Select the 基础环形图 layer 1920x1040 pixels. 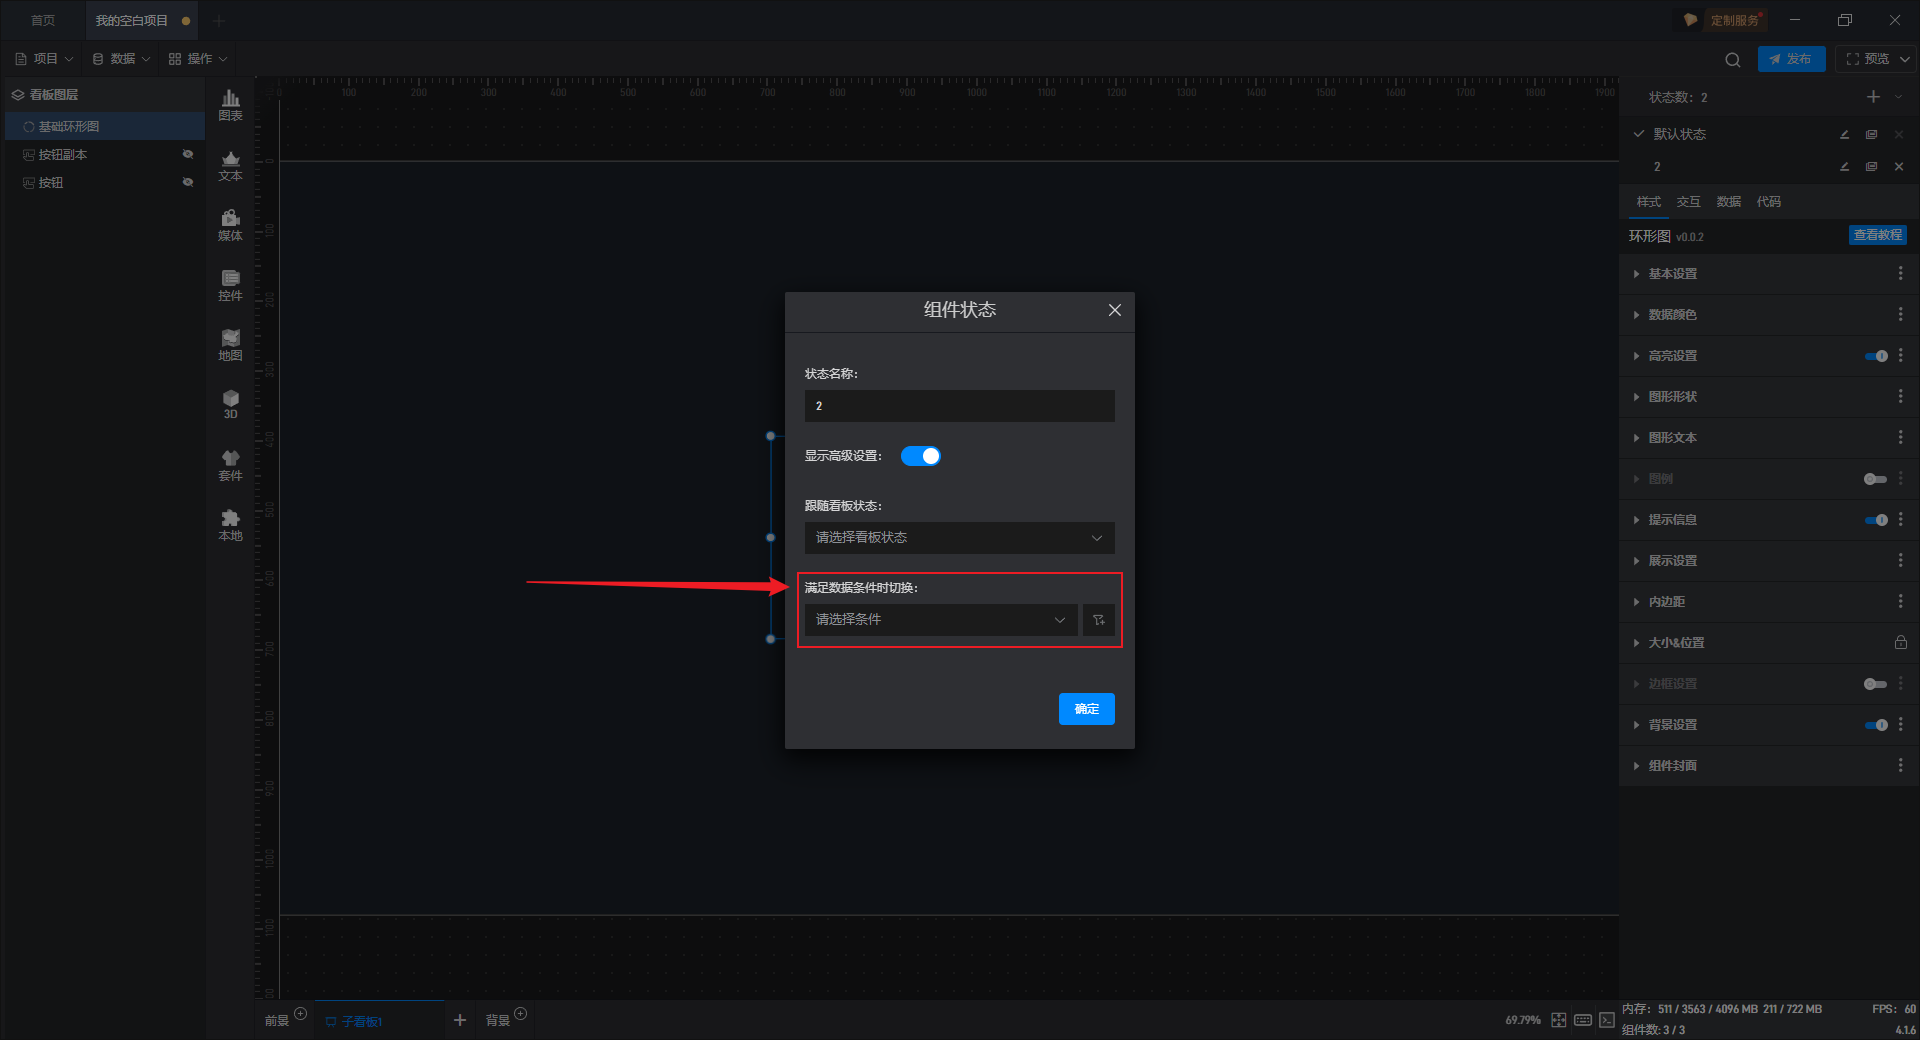coord(105,126)
